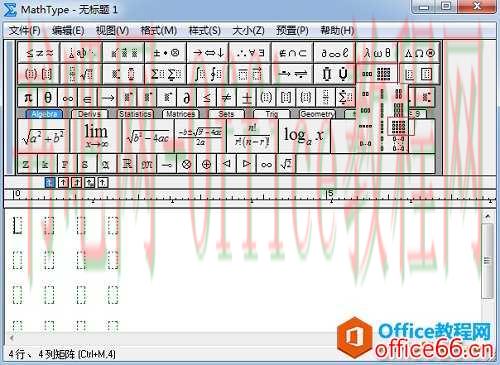Insert the log base a of x expression
Viewport: 500px width, 365px height.
point(304,136)
